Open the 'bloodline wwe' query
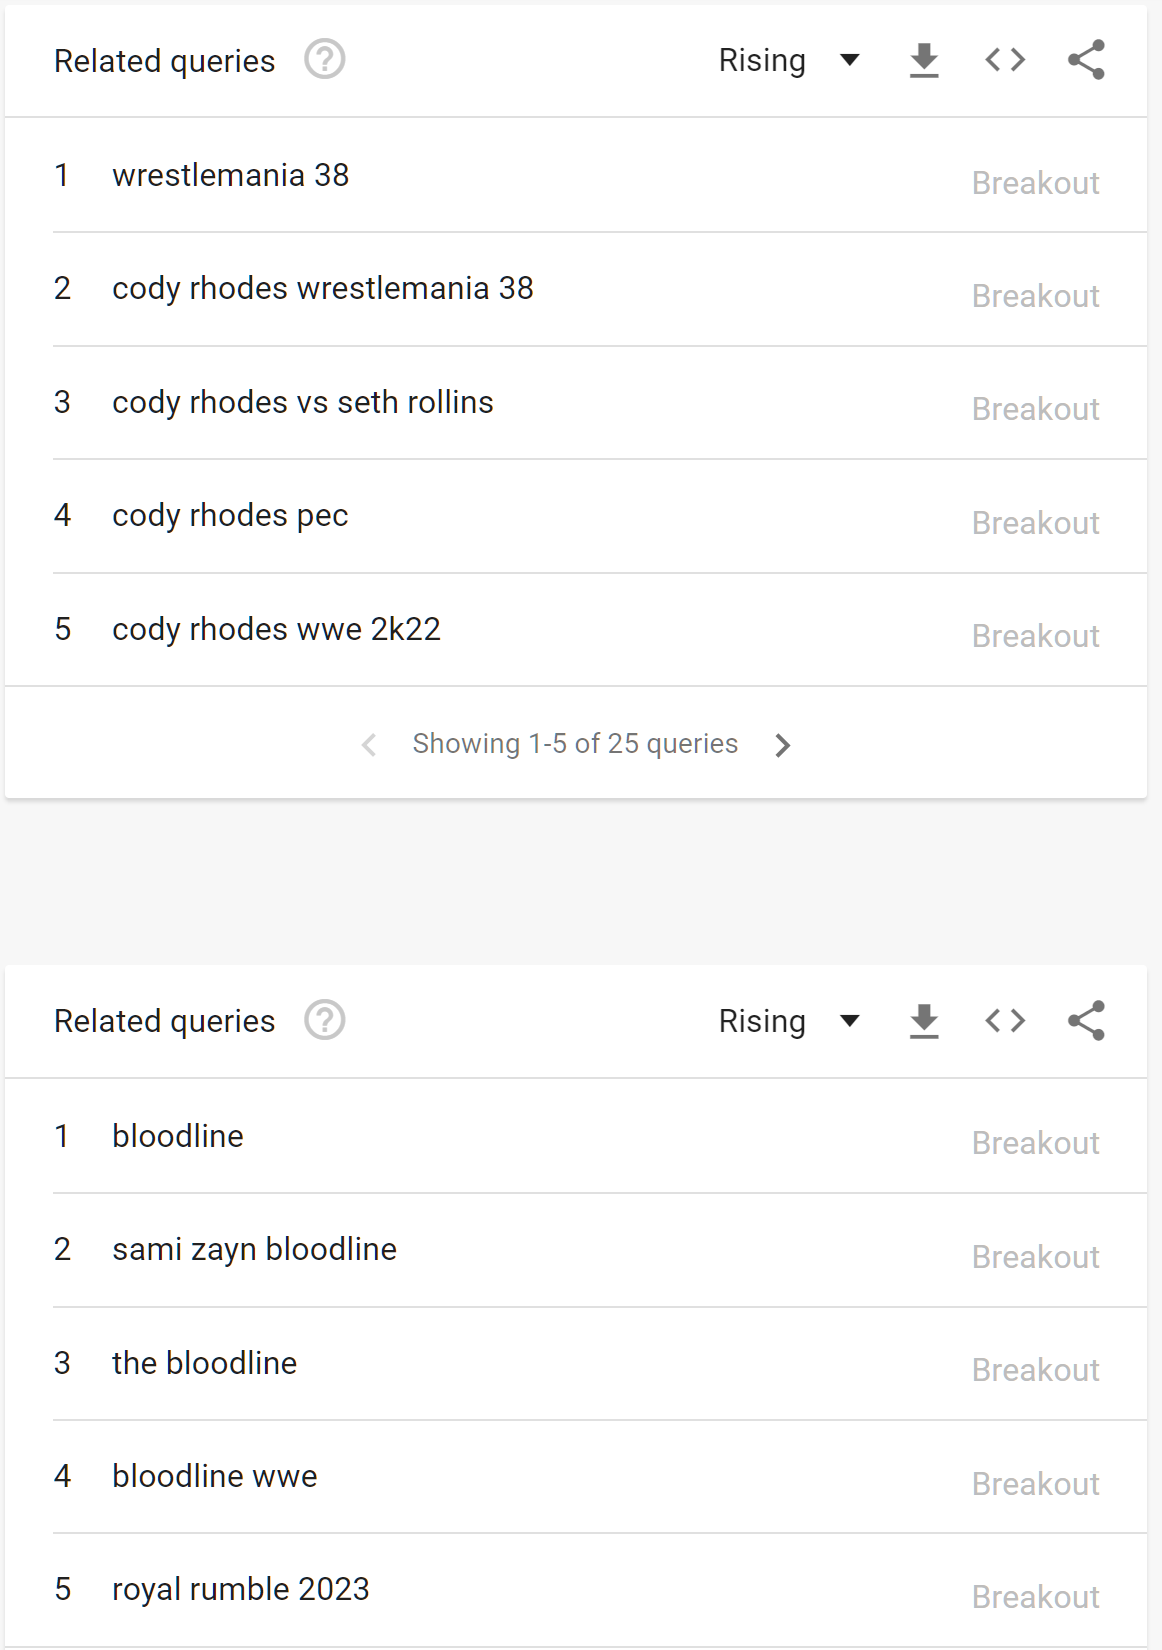The height and width of the screenshot is (1650, 1162). pos(215,1477)
